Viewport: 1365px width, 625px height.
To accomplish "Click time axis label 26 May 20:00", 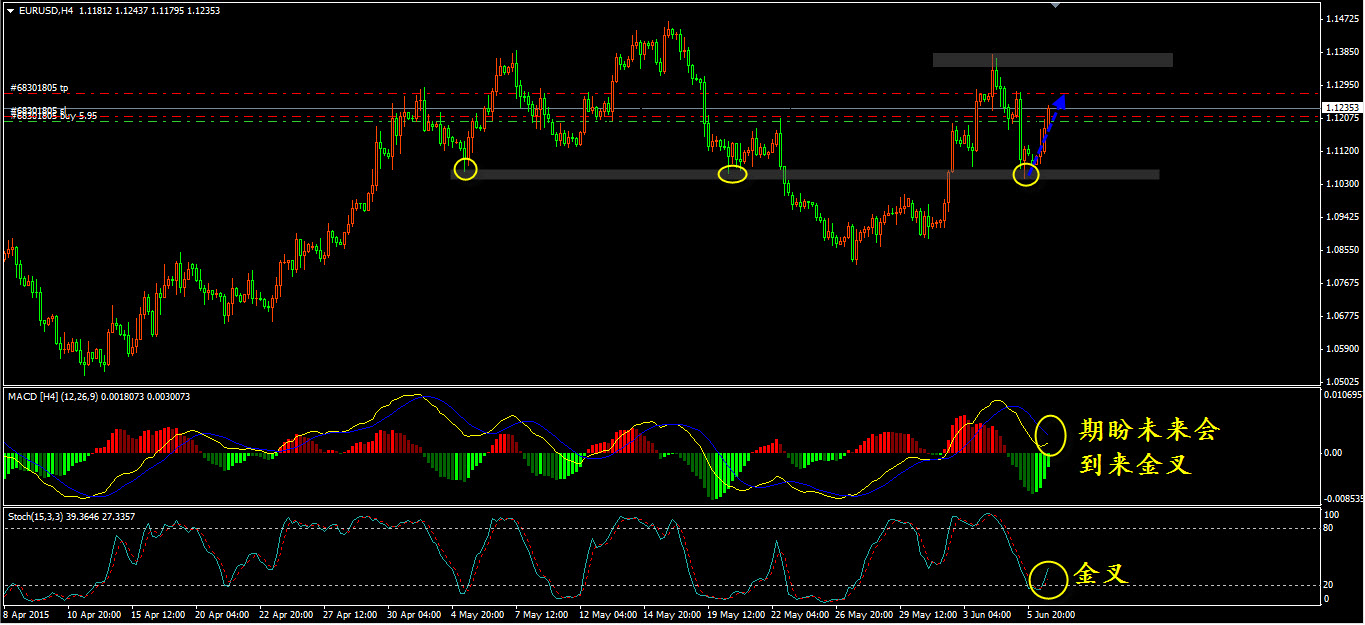I will pyautogui.click(x=863, y=613).
